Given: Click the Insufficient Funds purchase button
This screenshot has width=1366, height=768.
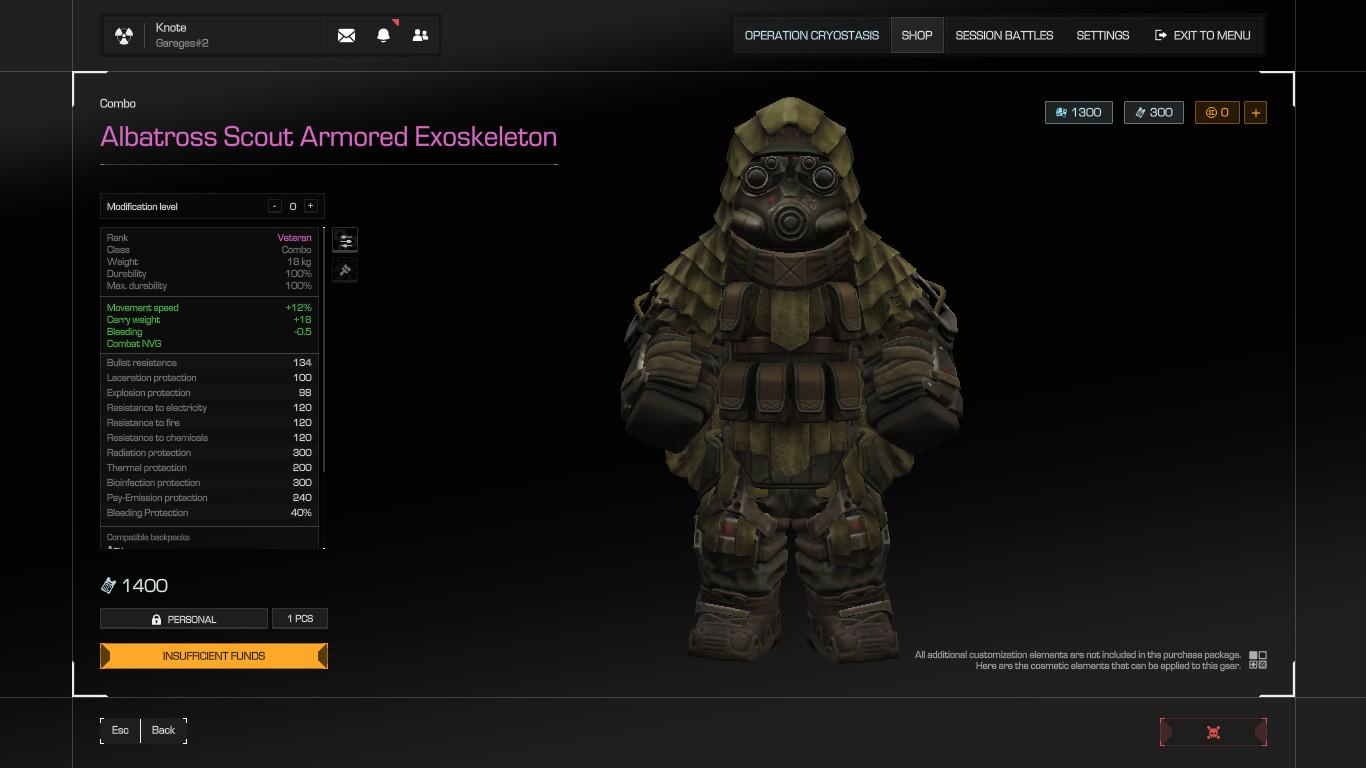Looking at the screenshot, I should point(214,656).
